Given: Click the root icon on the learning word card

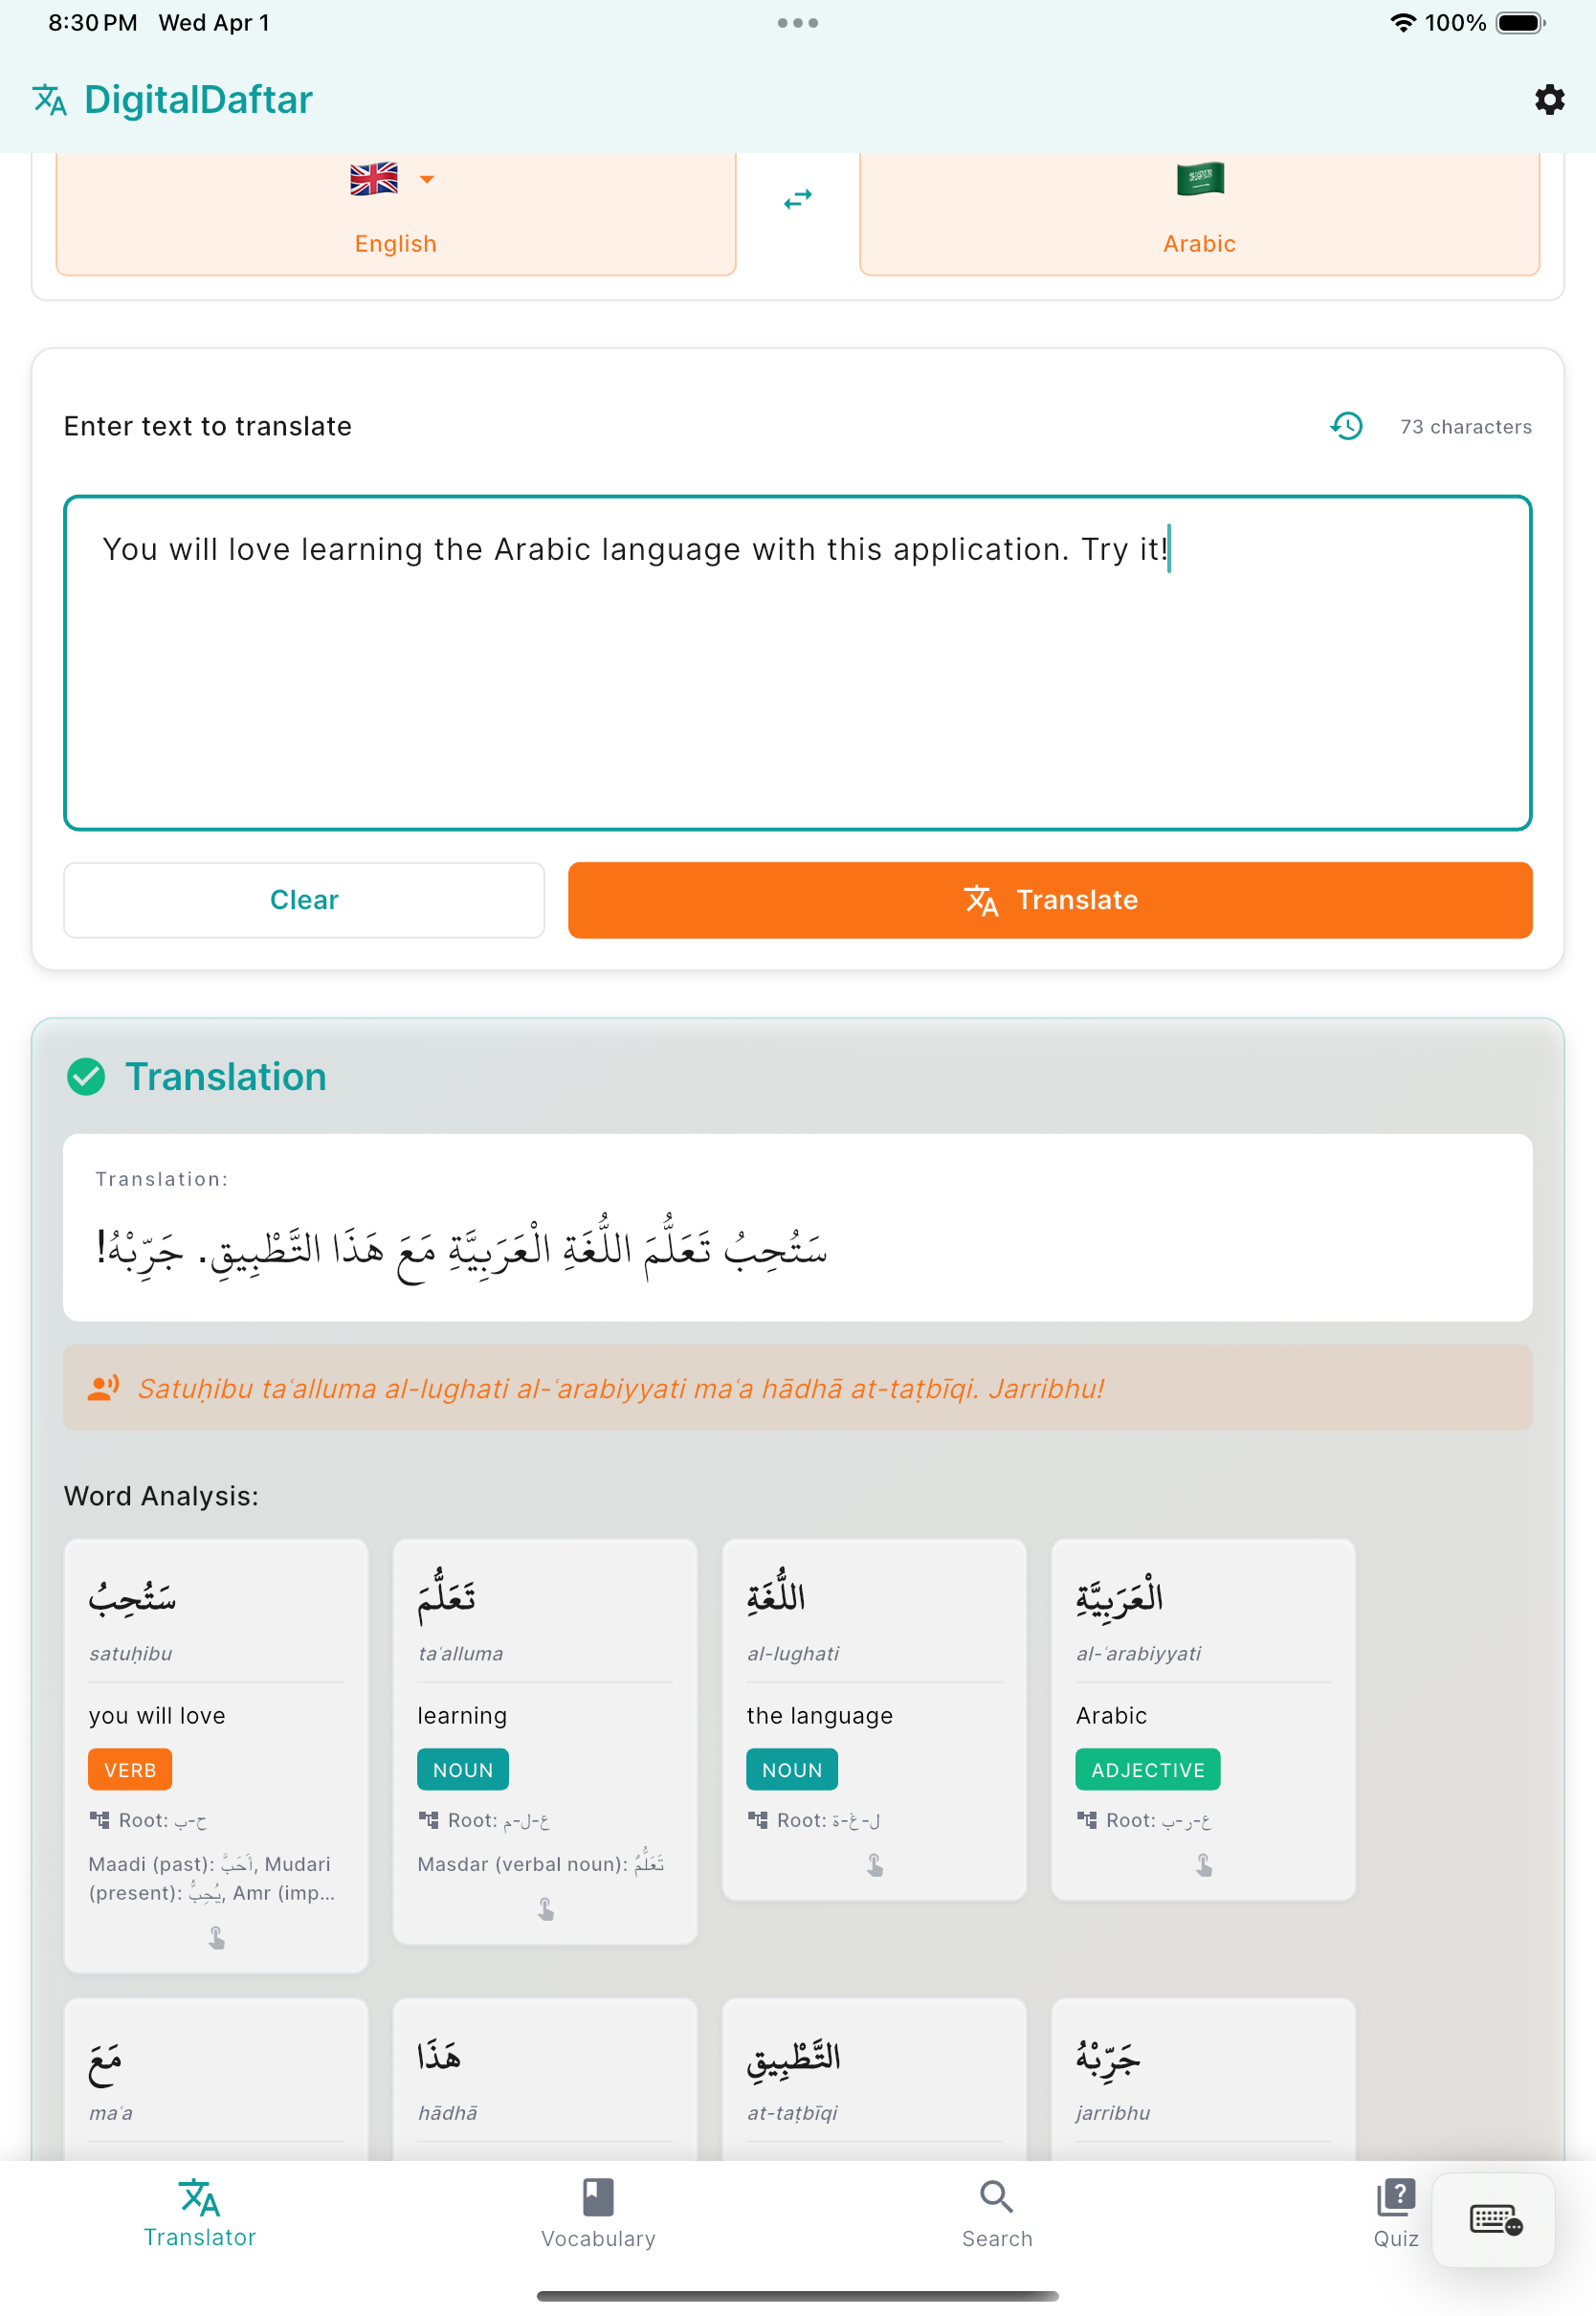Looking at the screenshot, I should 429,1820.
